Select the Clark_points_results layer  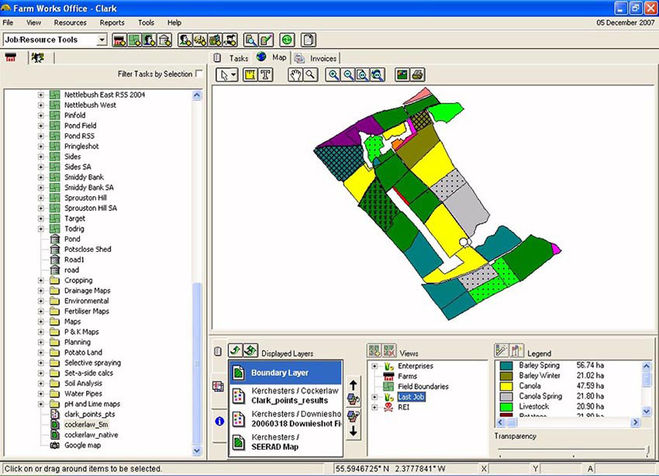coord(286,396)
